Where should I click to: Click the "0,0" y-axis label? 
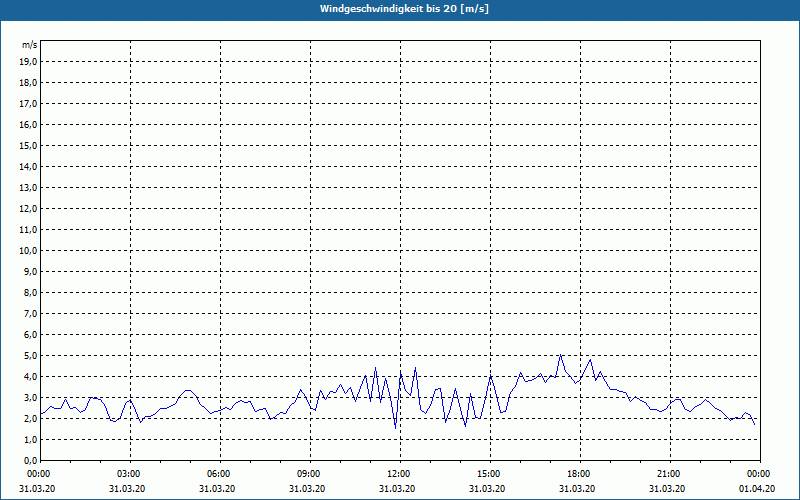point(31,460)
